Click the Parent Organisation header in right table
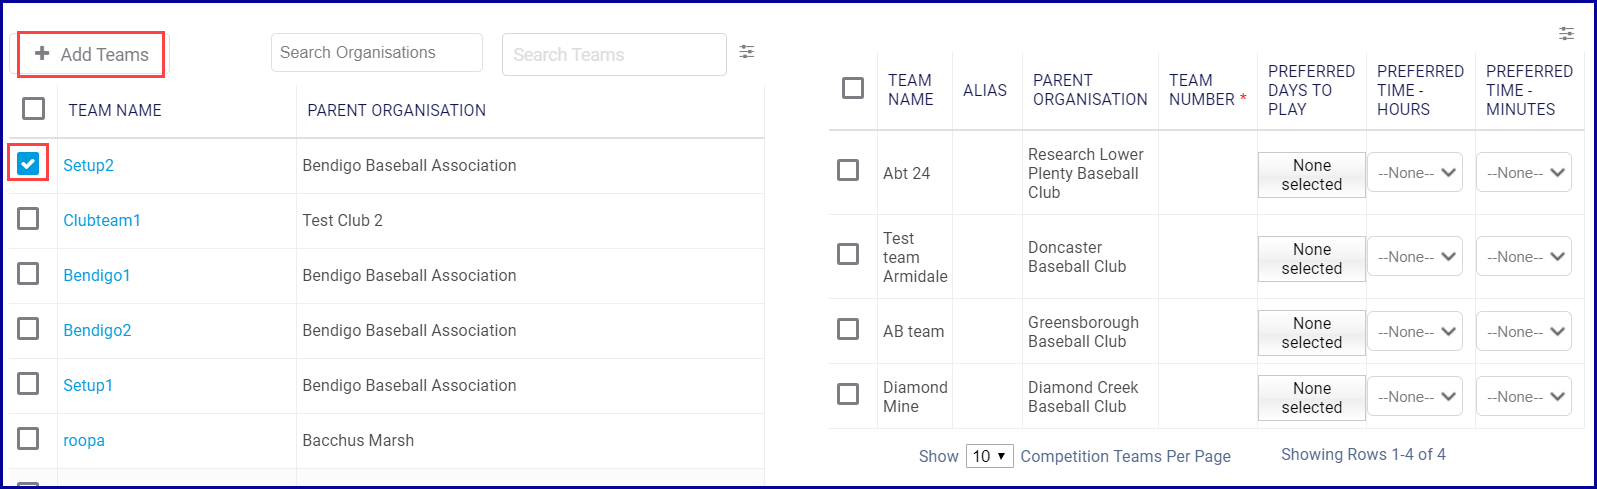This screenshot has width=1597, height=489. pyautogui.click(x=1089, y=90)
